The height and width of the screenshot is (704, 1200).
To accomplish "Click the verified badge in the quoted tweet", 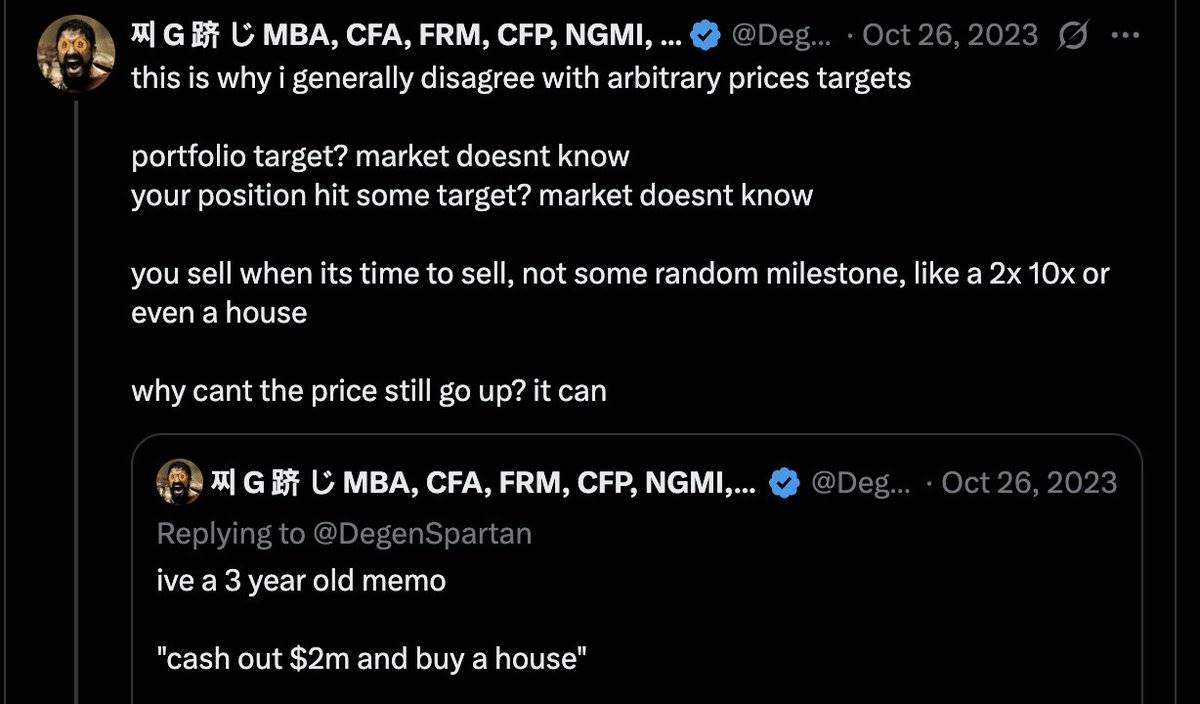I will [784, 484].
